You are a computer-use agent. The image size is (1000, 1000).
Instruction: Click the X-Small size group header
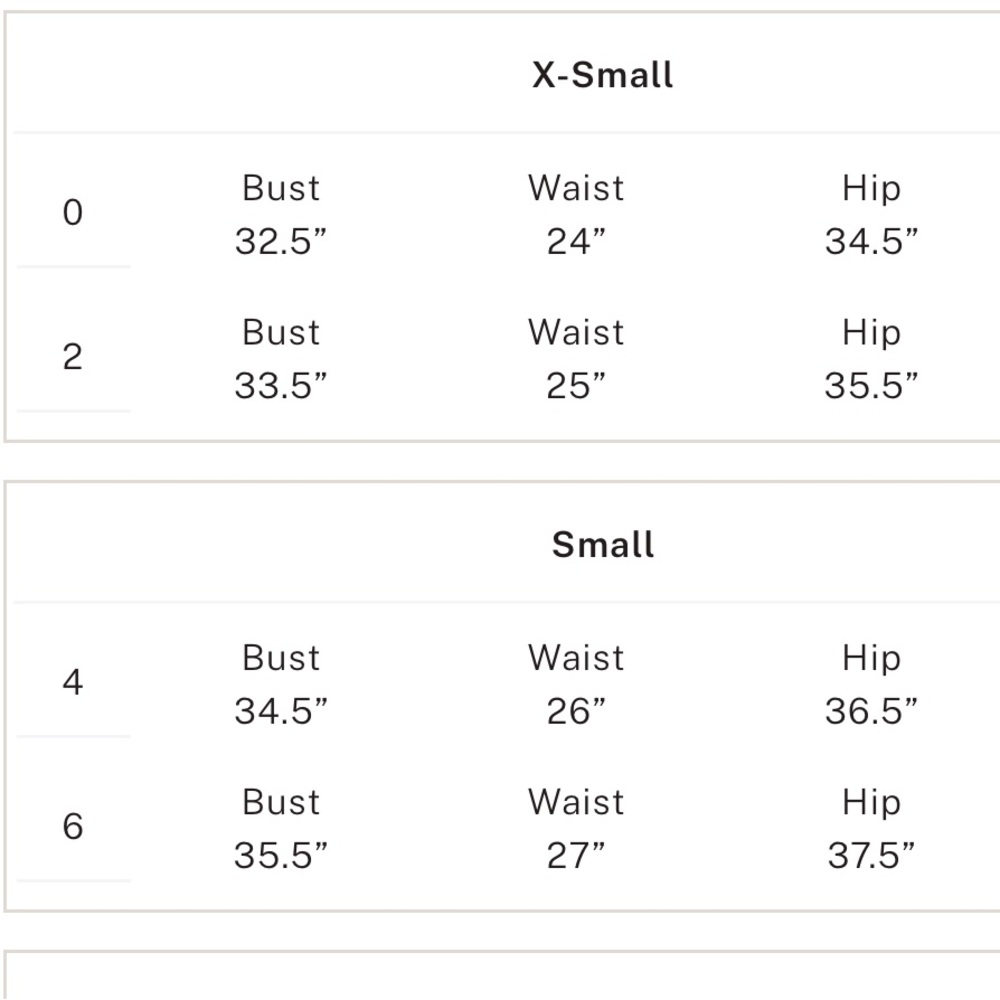point(603,75)
